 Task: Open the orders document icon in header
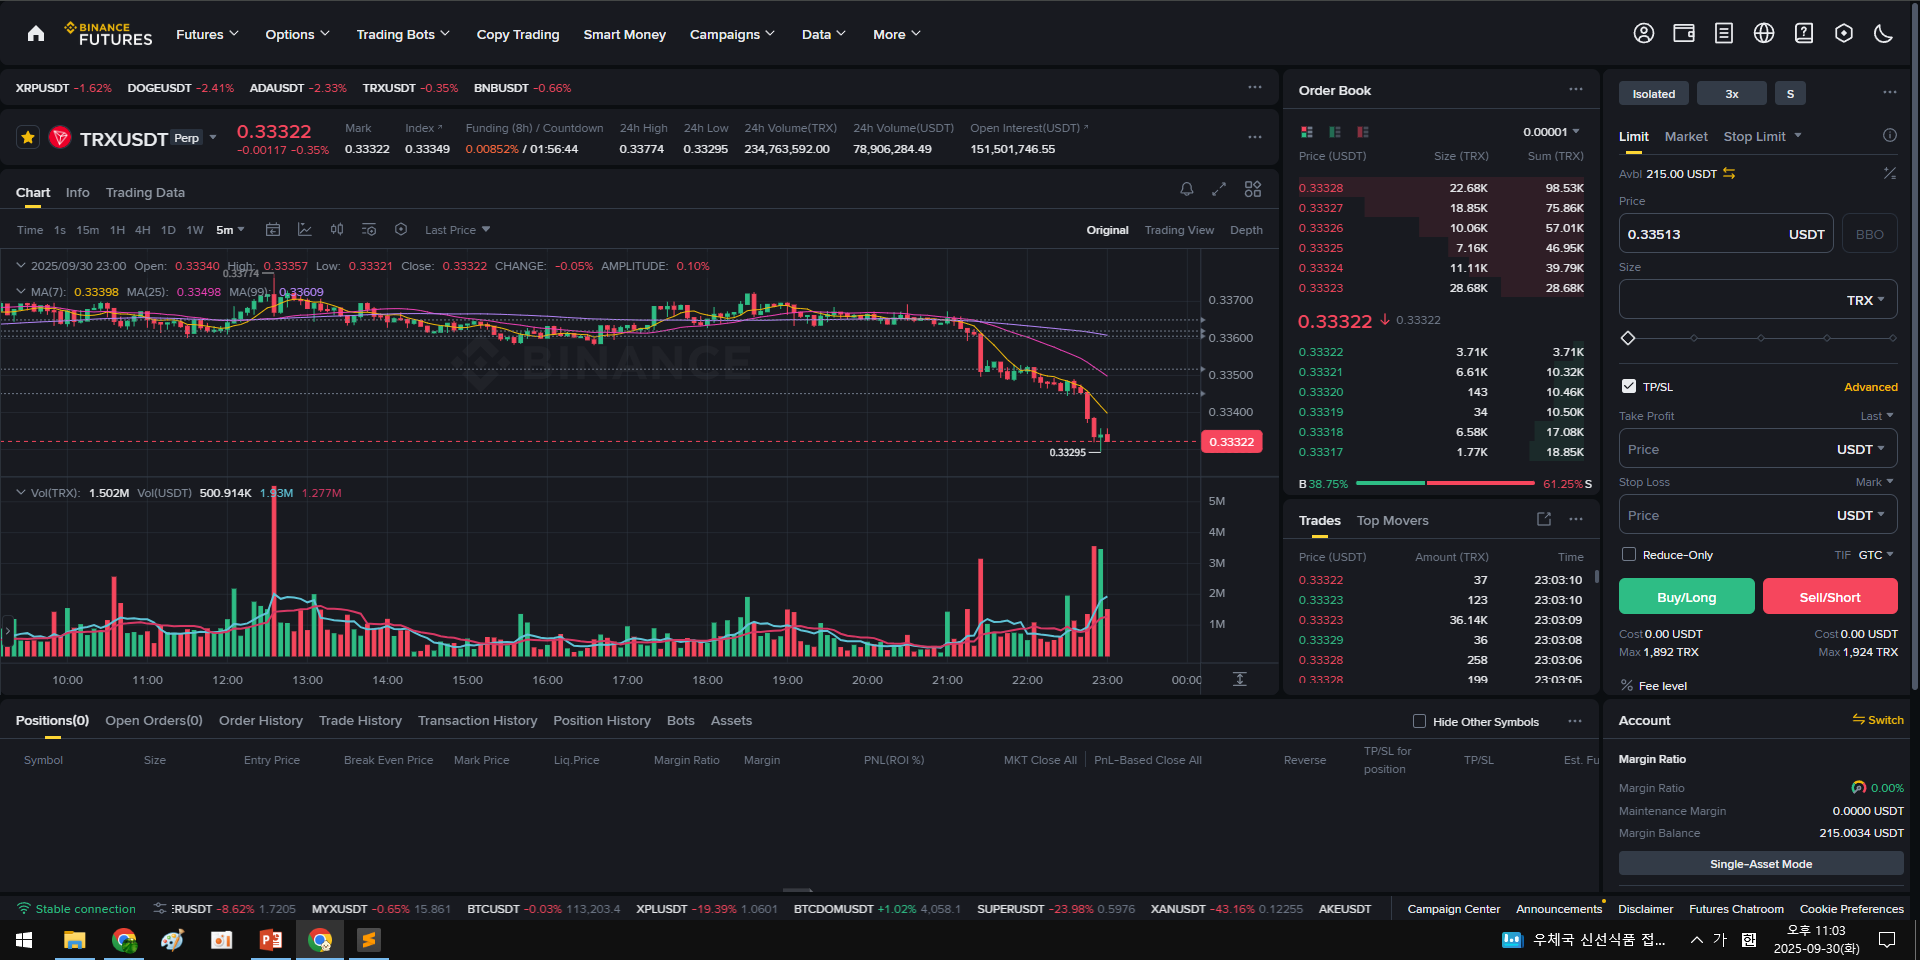(x=1724, y=34)
